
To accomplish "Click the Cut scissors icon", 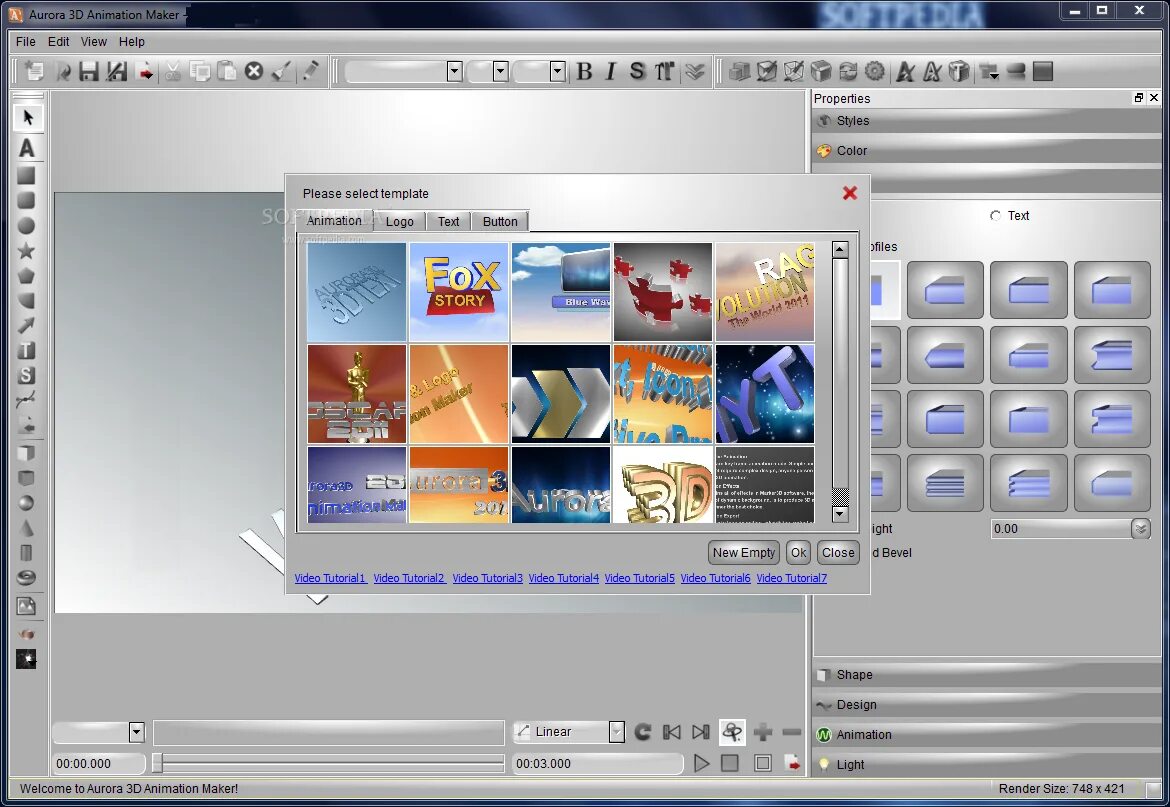I will [173, 72].
